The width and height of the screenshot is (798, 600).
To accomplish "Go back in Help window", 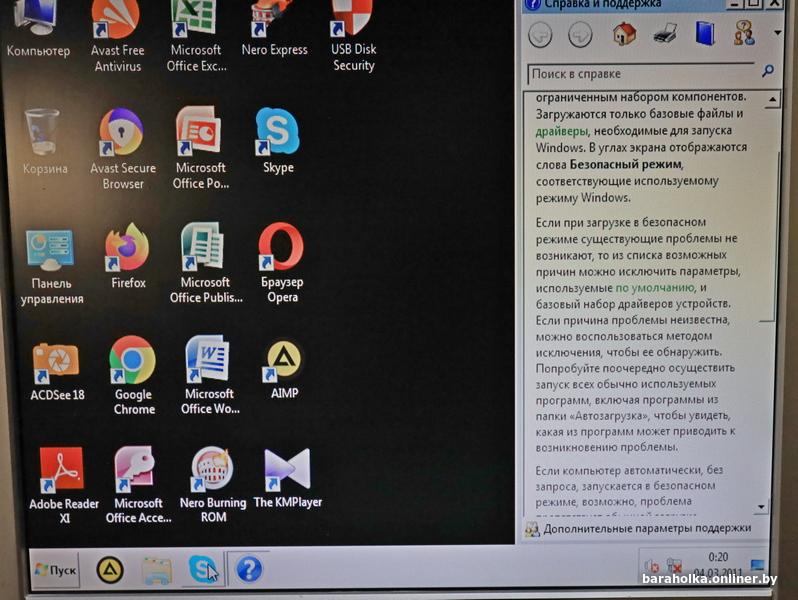I will pos(540,35).
